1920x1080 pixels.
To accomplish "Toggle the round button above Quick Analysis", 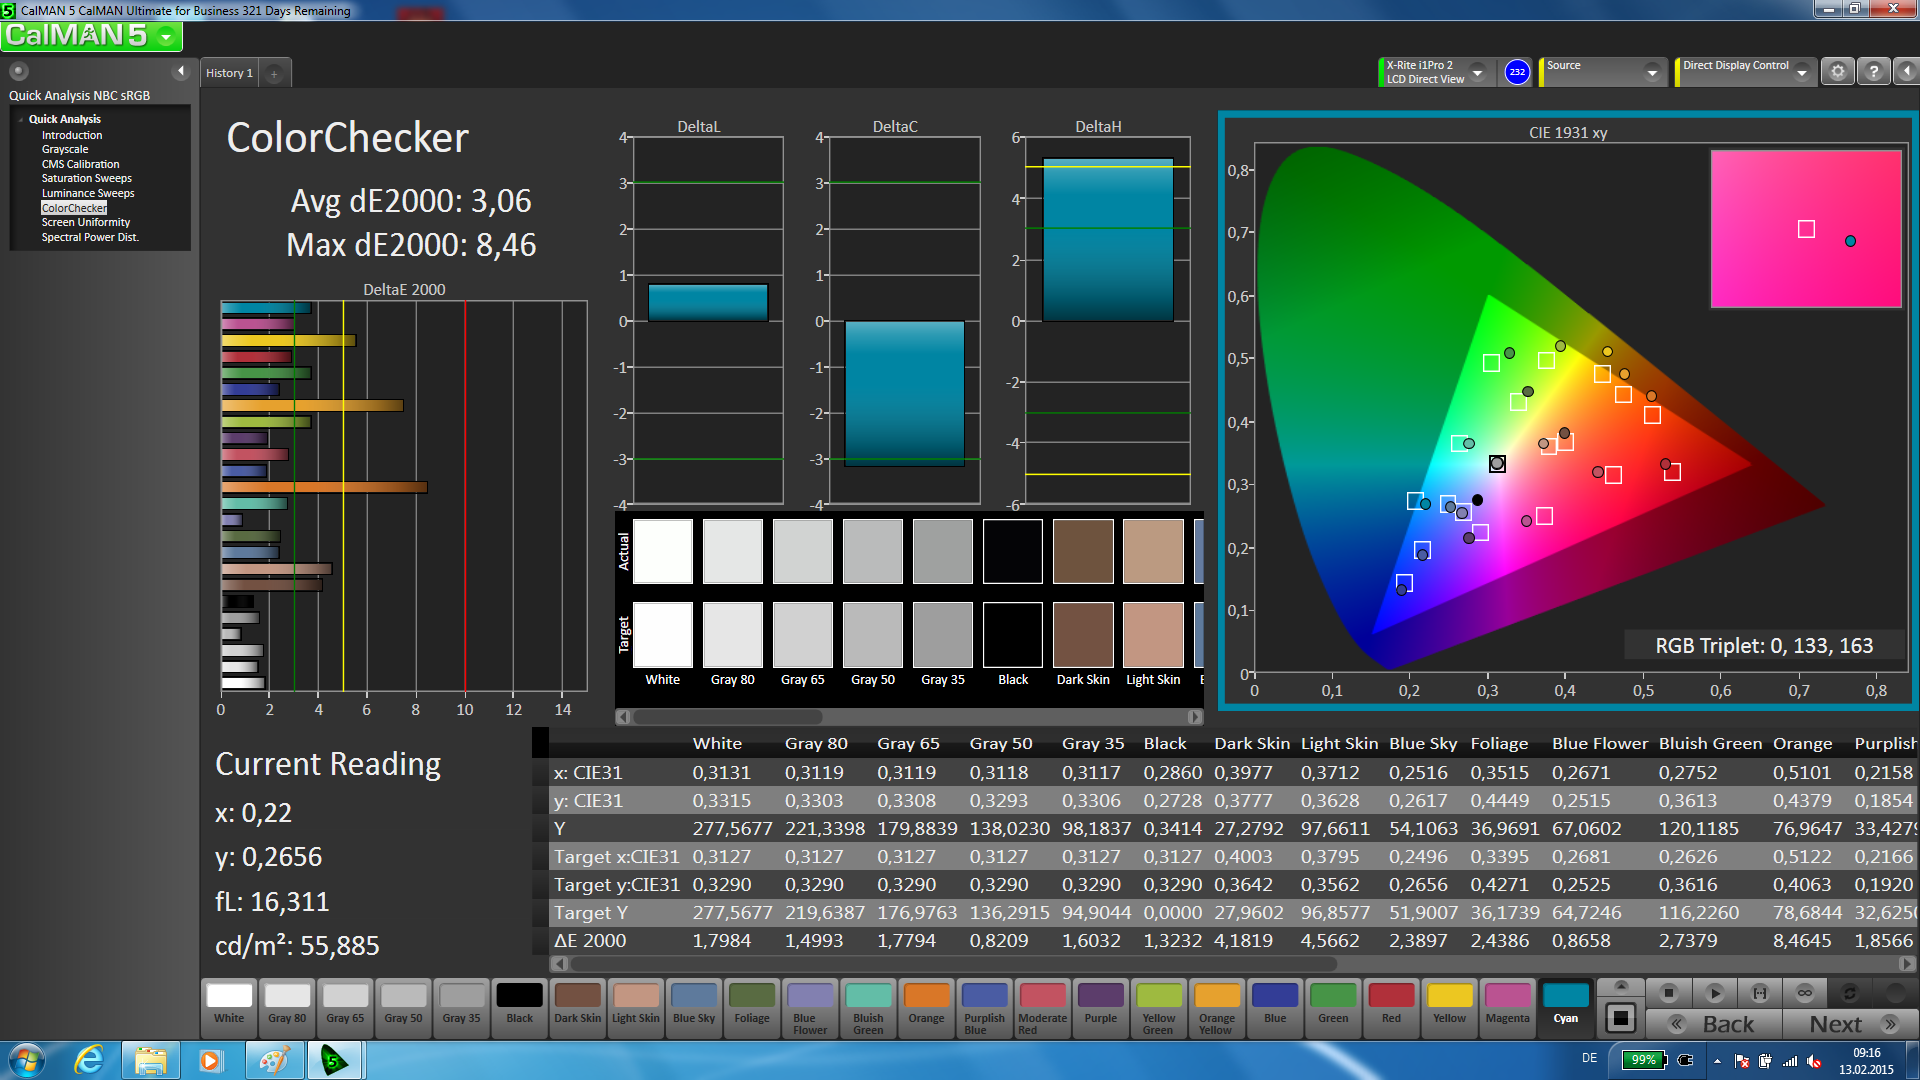I will pyautogui.click(x=18, y=71).
